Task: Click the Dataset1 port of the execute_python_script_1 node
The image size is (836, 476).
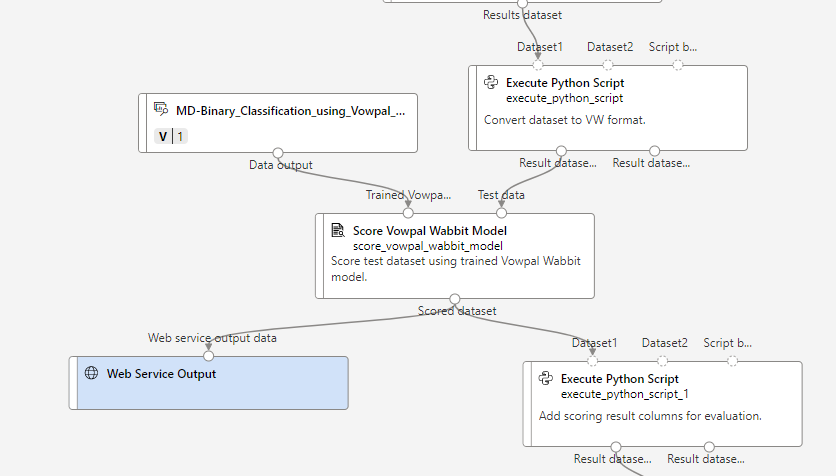Action: click(592, 361)
